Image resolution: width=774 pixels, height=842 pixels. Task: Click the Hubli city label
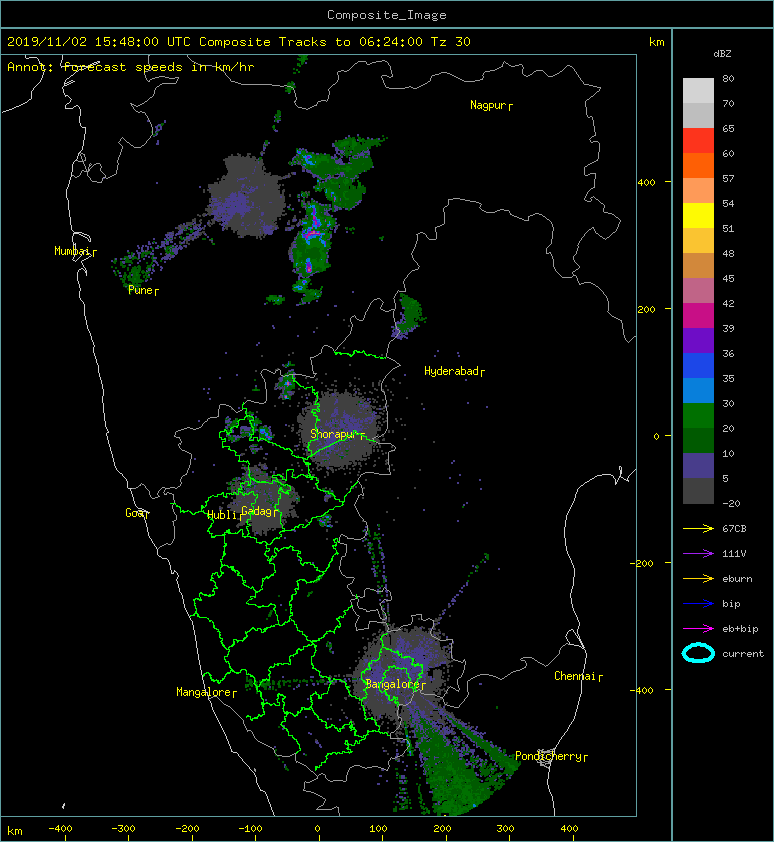(222, 515)
